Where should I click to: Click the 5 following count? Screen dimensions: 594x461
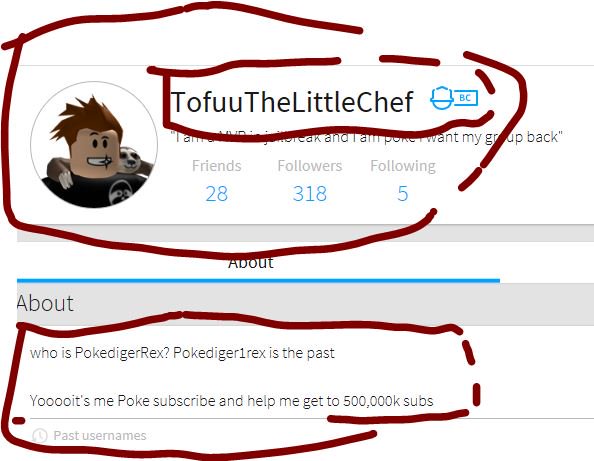click(403, 194)
